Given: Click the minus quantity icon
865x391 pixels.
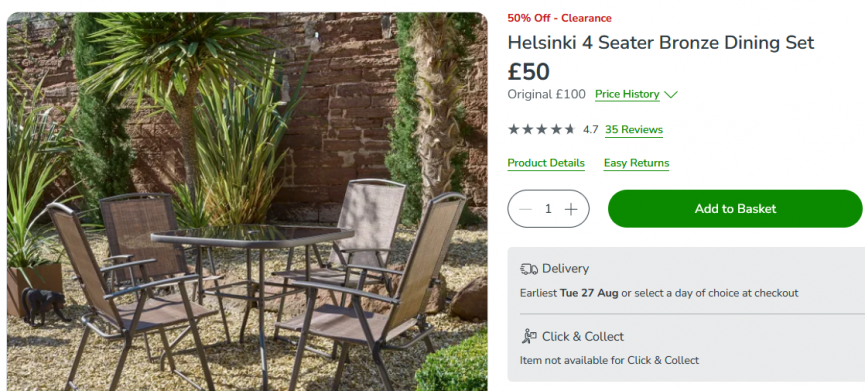Looking at the screenshot, I should [525, 209].
